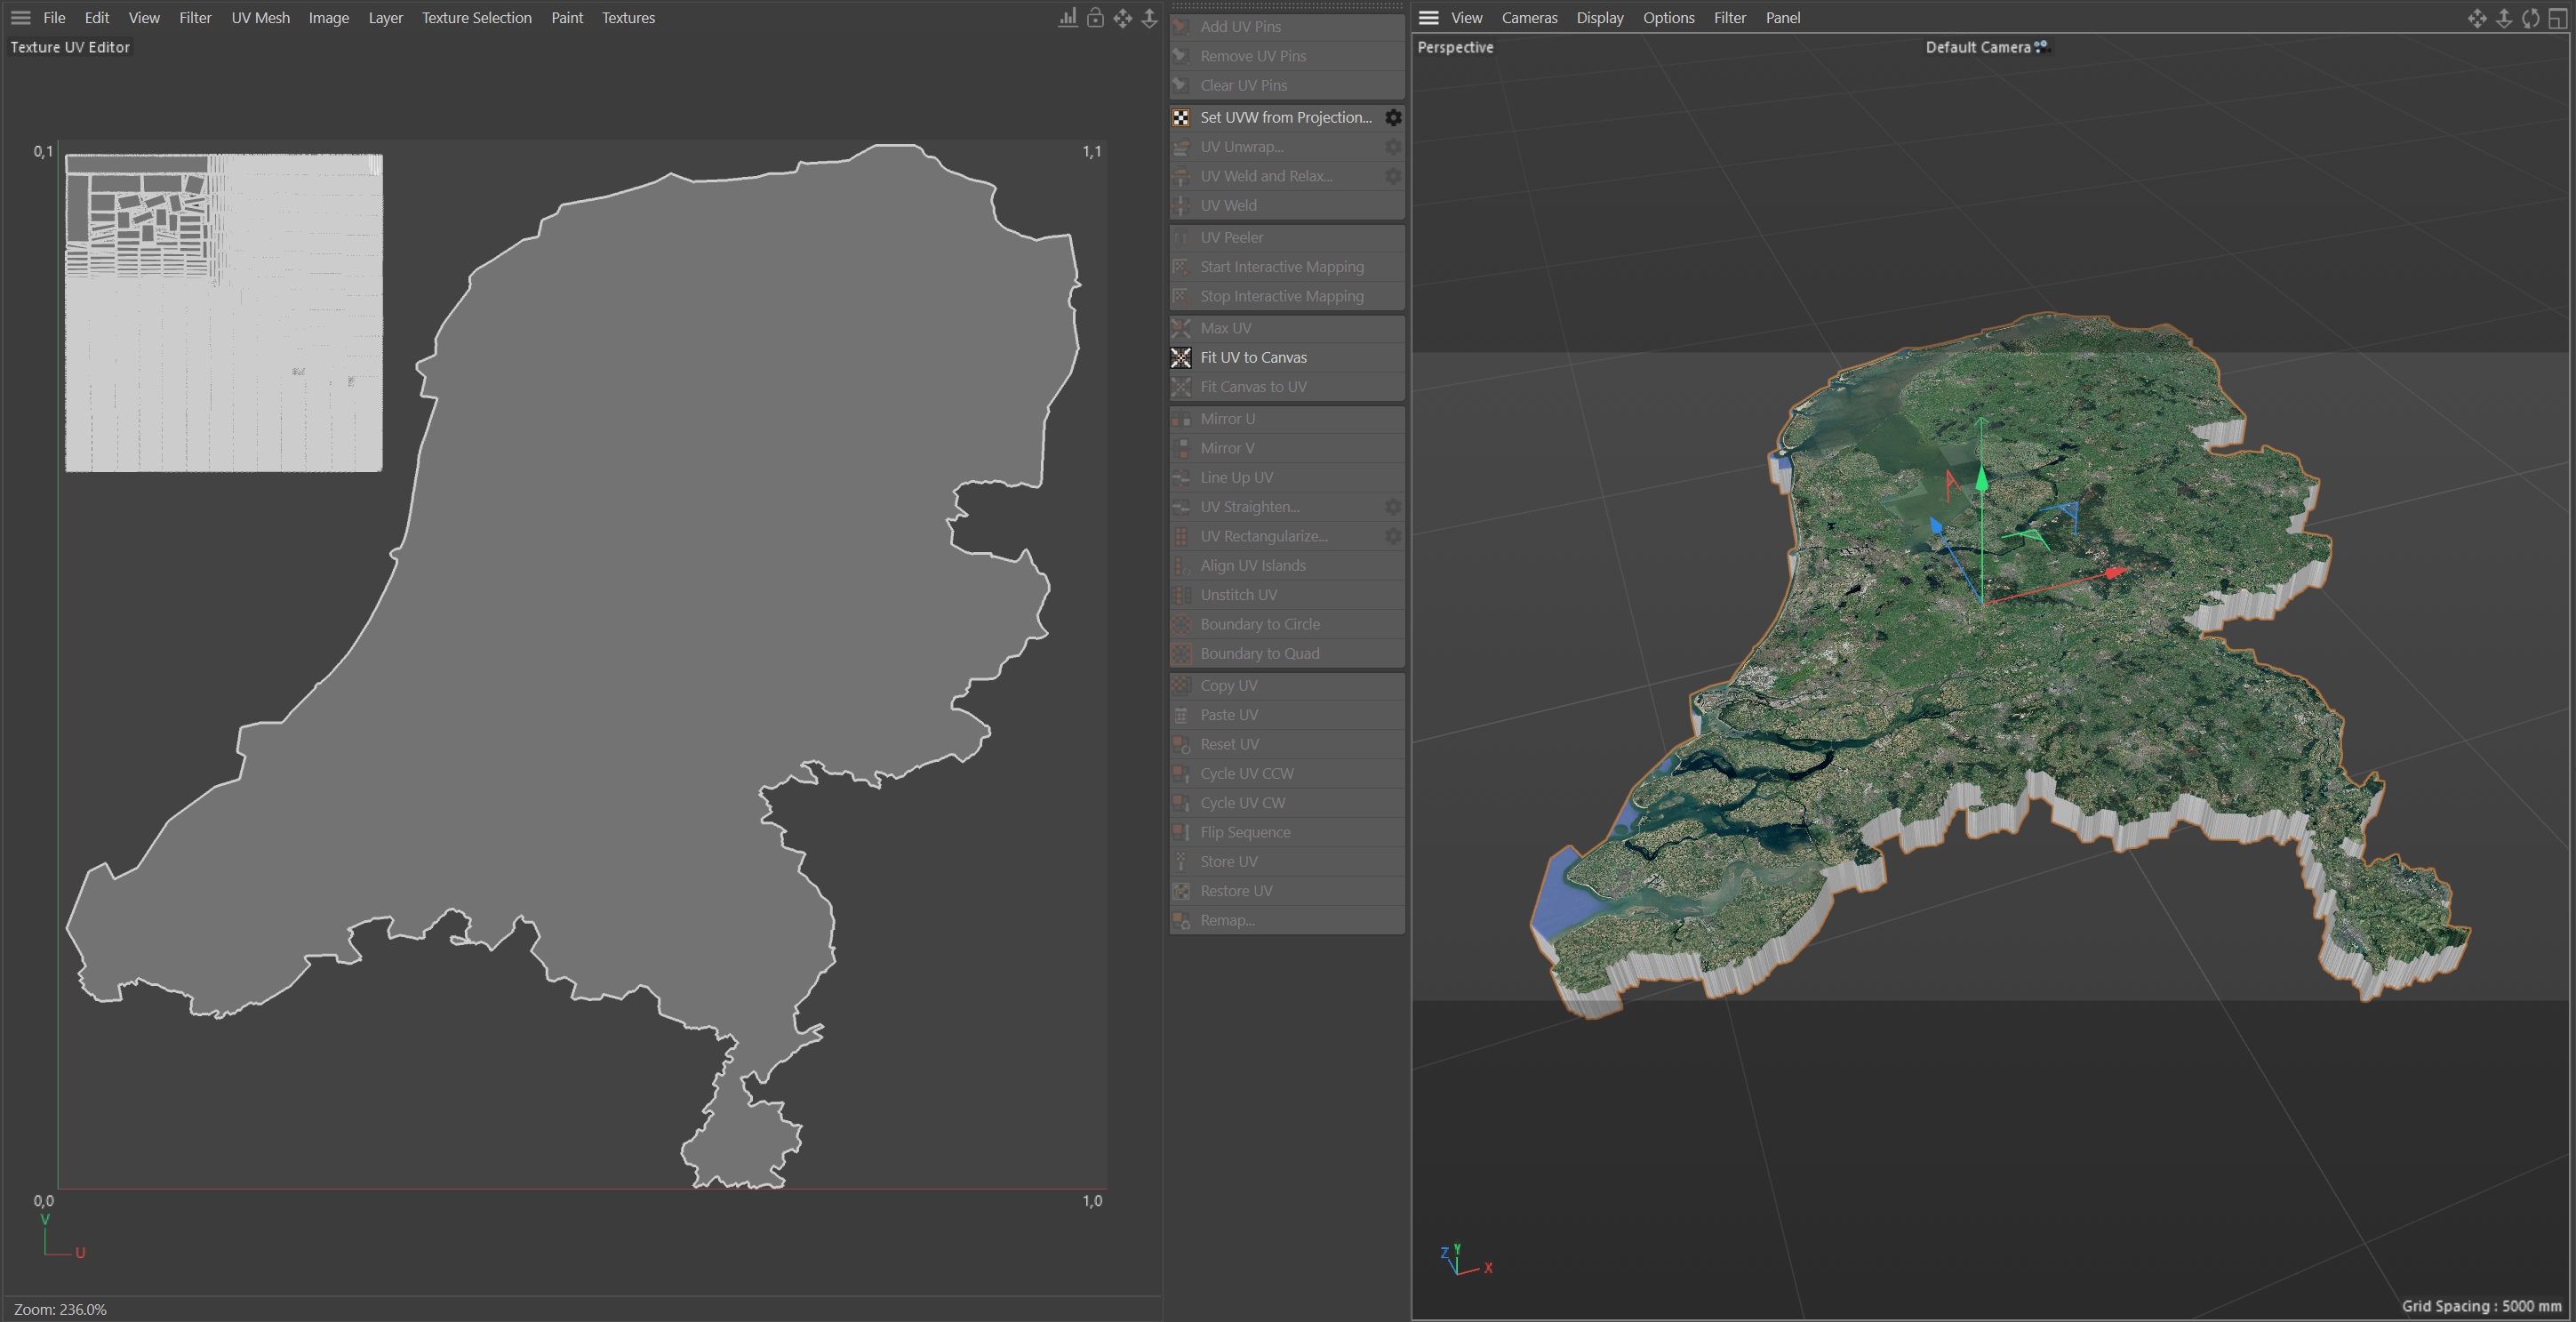Open the viewport Display menu
The height and width of the screenshot is (1322, 2576).
[x=1599, y=18]
